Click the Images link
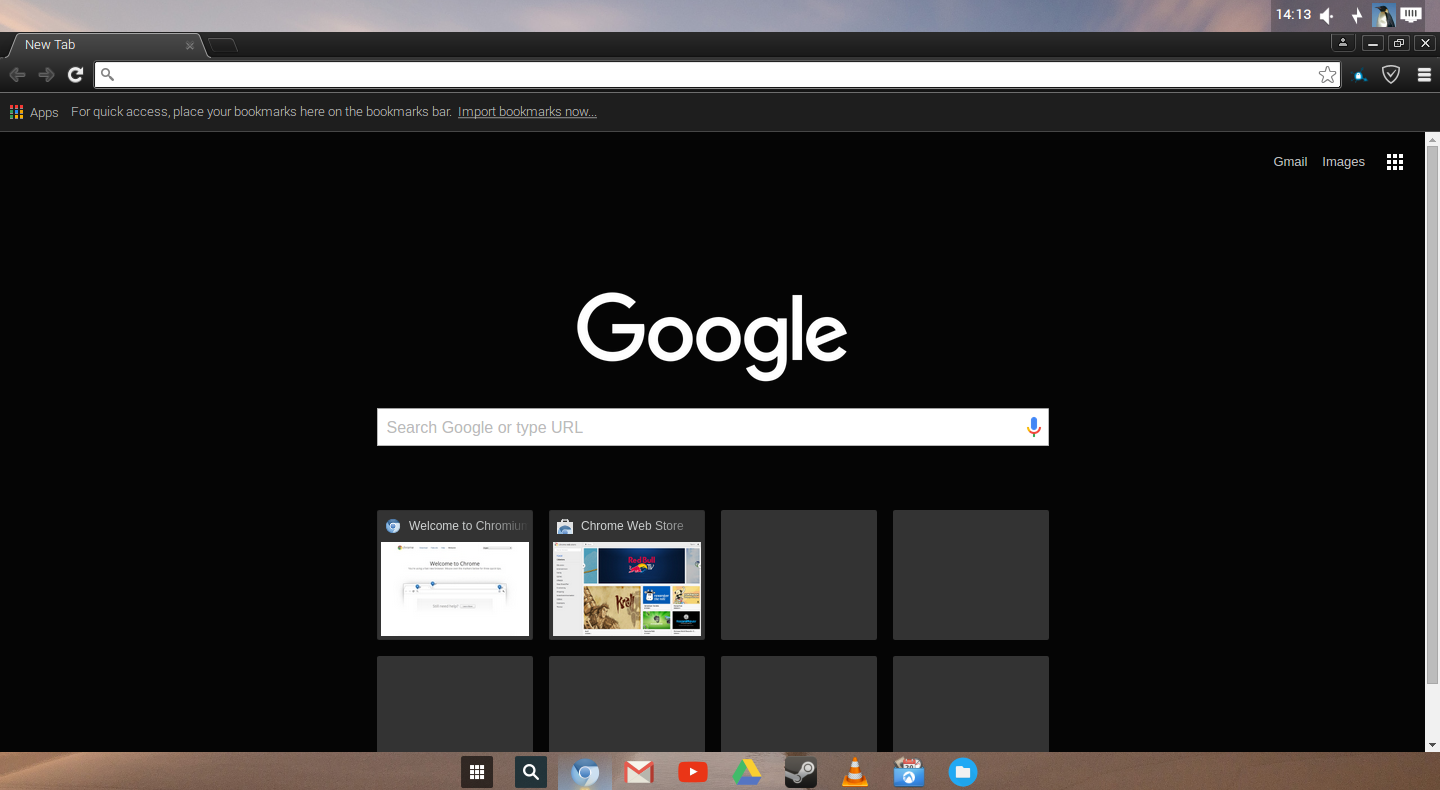Image resolution: width=1440 pixels, height=790 pixels. [x=1343, y=162]
